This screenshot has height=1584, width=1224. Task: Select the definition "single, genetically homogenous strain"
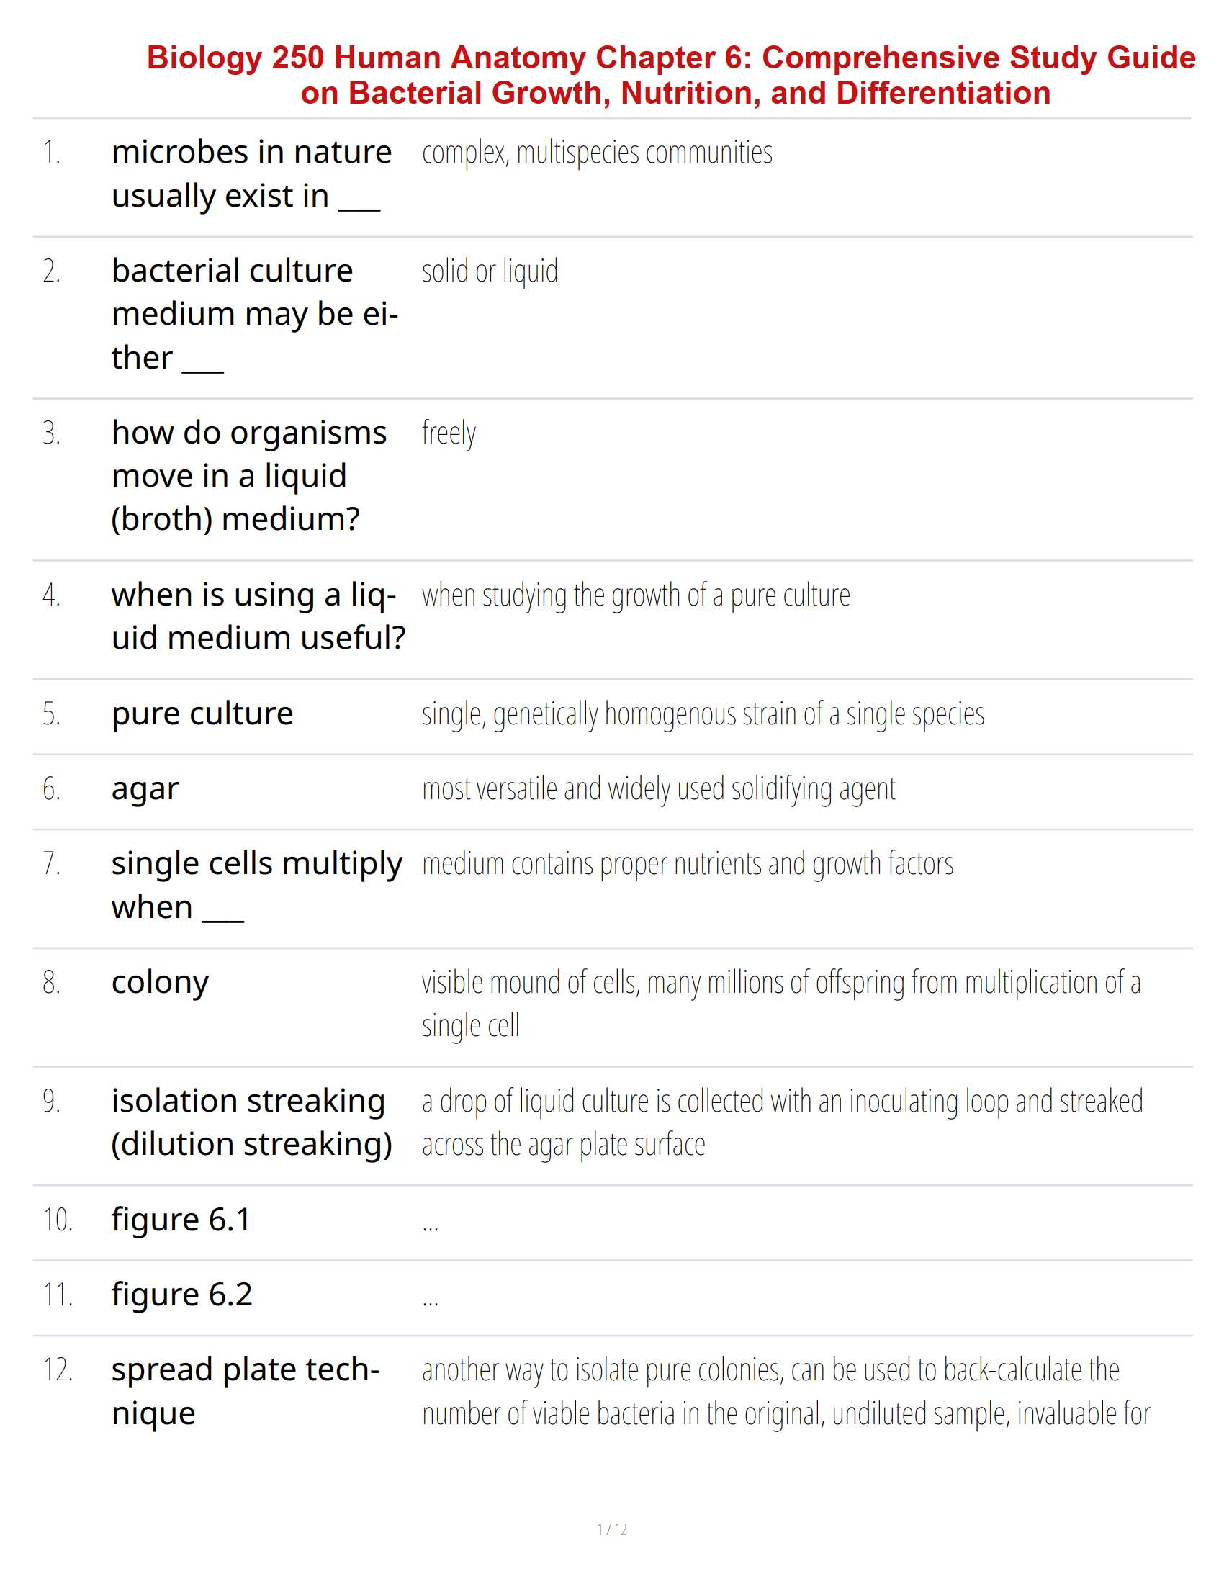coord(703,714)
